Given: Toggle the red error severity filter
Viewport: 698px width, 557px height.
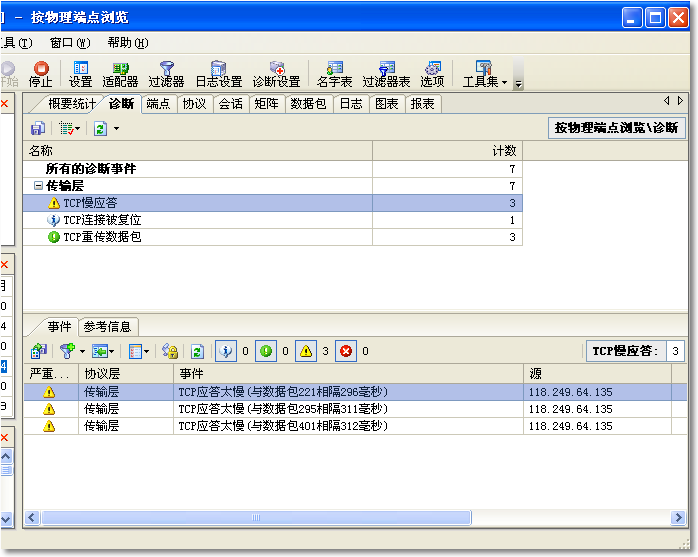Looking at the screenshot, I should click(346, 351).
